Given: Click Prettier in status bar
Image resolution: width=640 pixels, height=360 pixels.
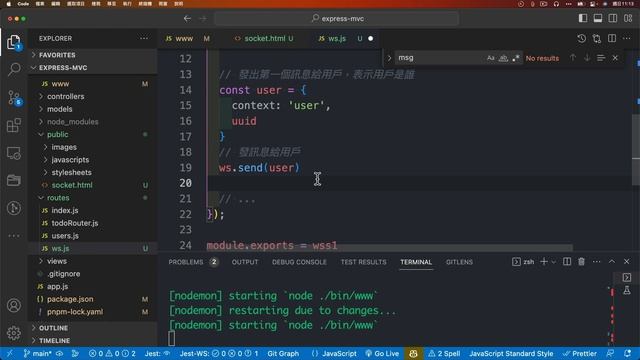Looking at the screenshot, I should pyautogui.click(x=580, y=353).
